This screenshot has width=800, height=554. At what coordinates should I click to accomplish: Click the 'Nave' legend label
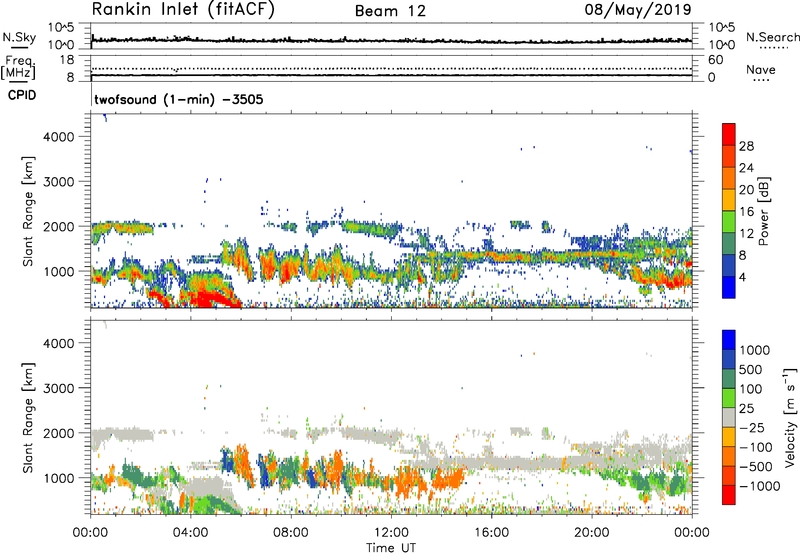click(x=761, y=69)
